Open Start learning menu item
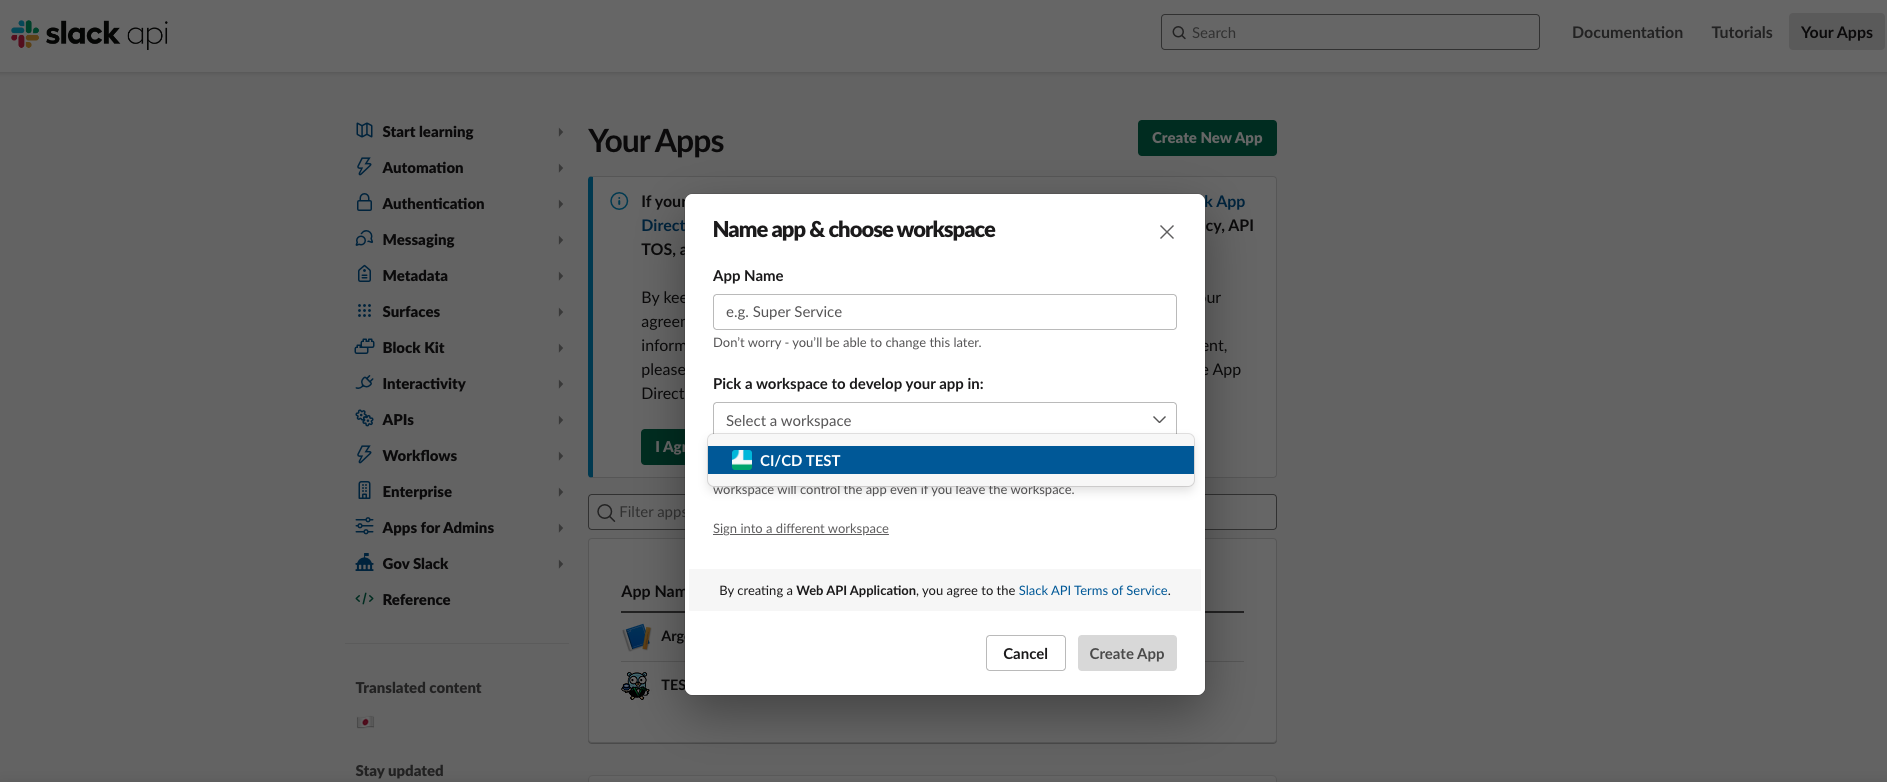Screen dimensions: 1887x782 (427, 132)
